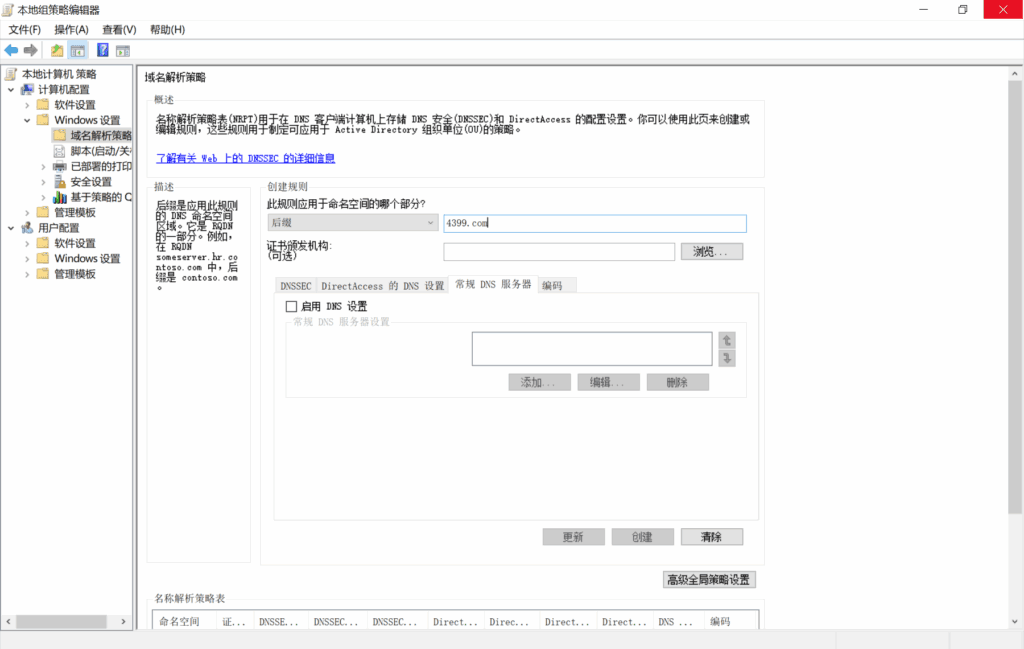Open the 操作(A) menu
The width and height of the screenshot is (1024, 649).
click(x=71, y=30)
